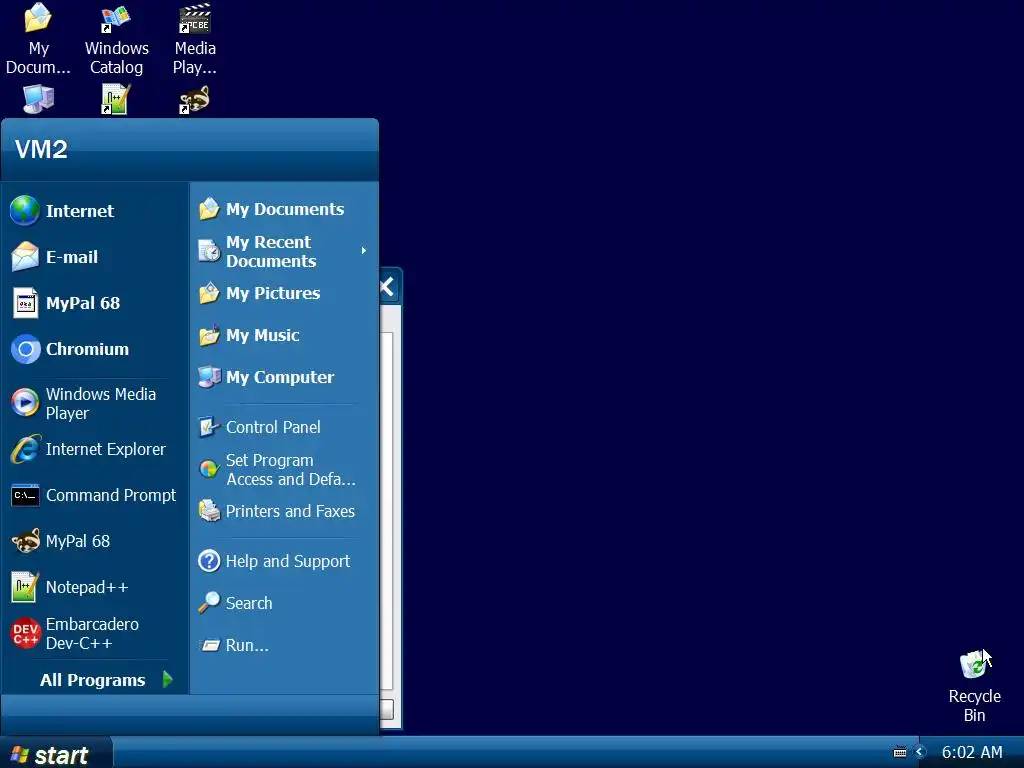Launch Internet Explorer
The width and height of the screenshot is (1024, 768).
coord(95,449)
